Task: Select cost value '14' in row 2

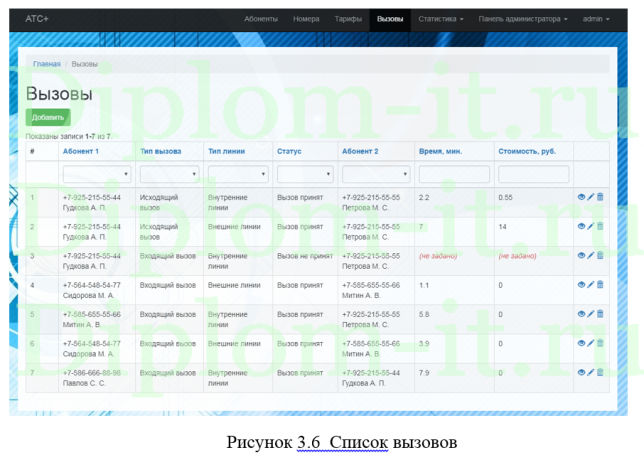Action: point(502,227)
